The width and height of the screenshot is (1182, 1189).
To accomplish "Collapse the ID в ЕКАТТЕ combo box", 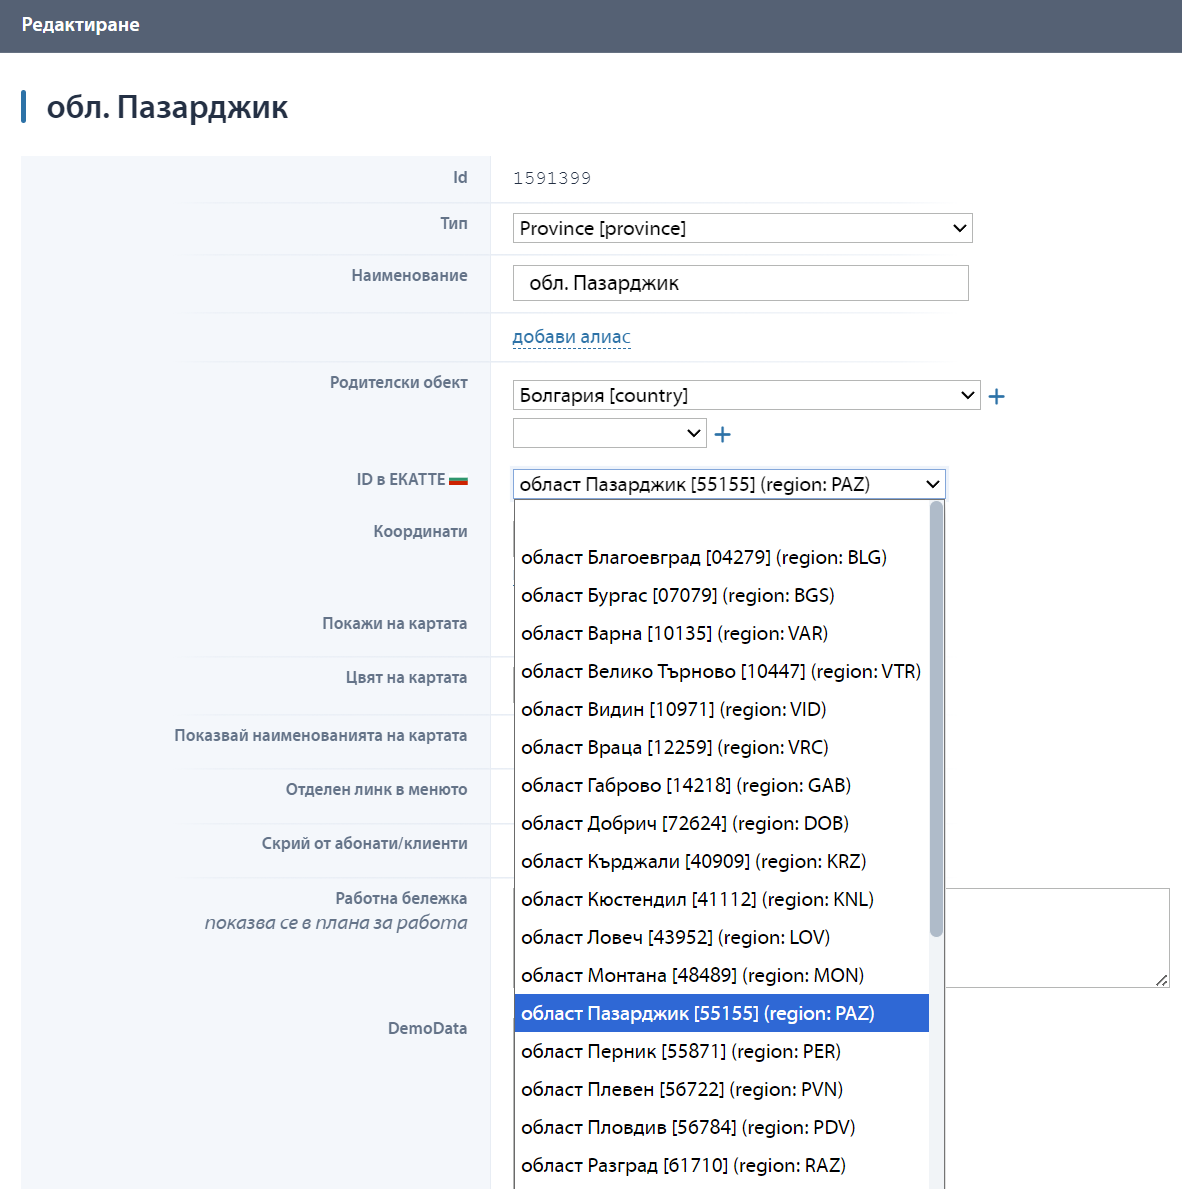I will coord(729,484).
